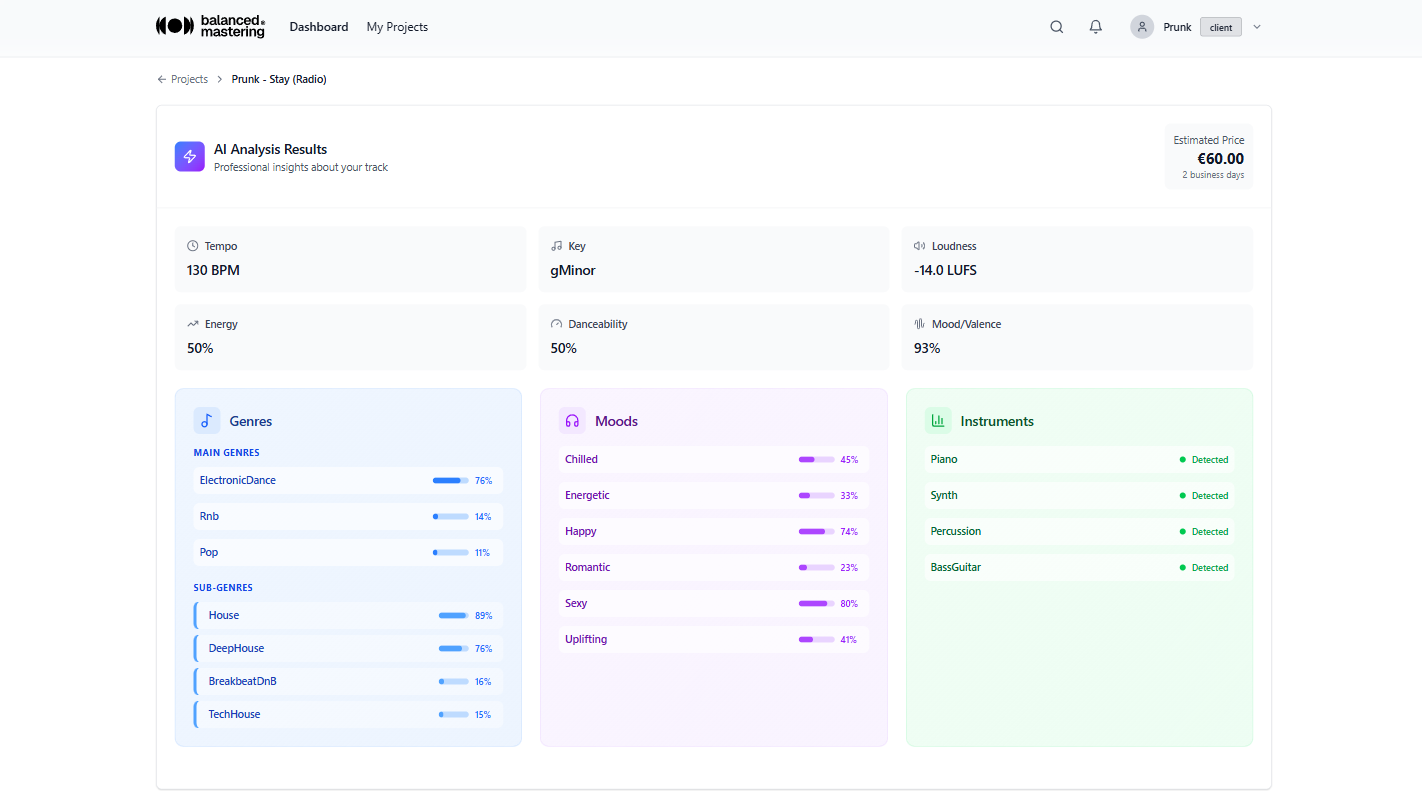Click the Energy trend arrow icon
Image resolution: width=1422 pixels, height=802 pixels.
193,323
